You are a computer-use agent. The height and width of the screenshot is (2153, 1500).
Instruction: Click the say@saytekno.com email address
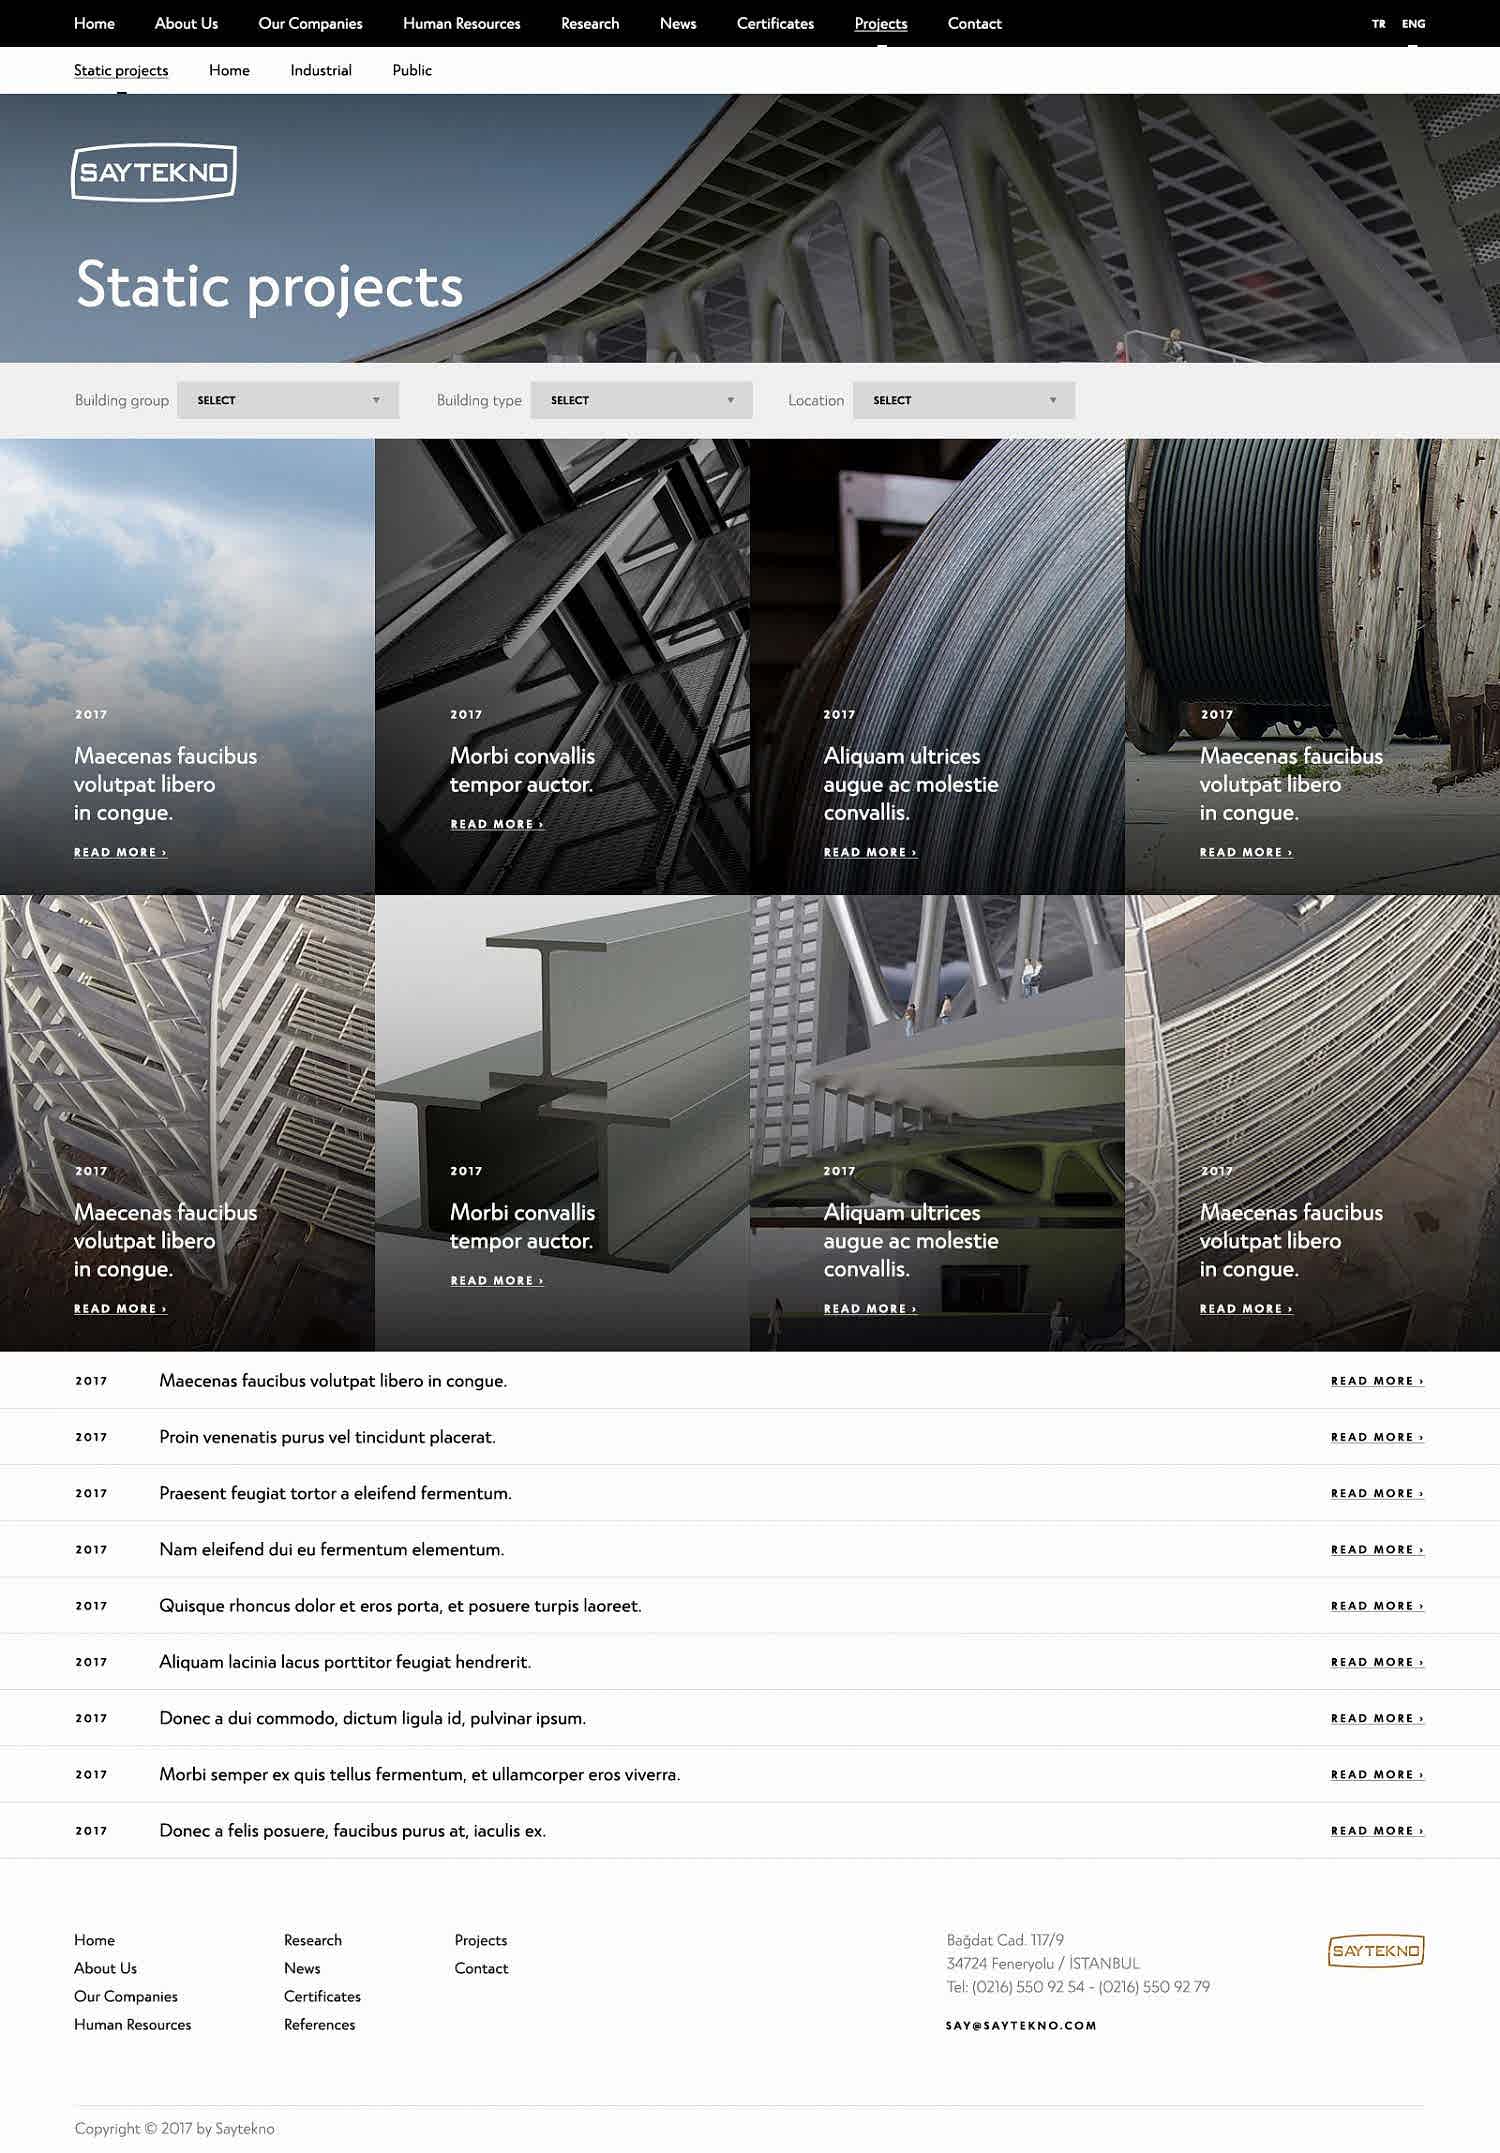tap(1021, 2025)
